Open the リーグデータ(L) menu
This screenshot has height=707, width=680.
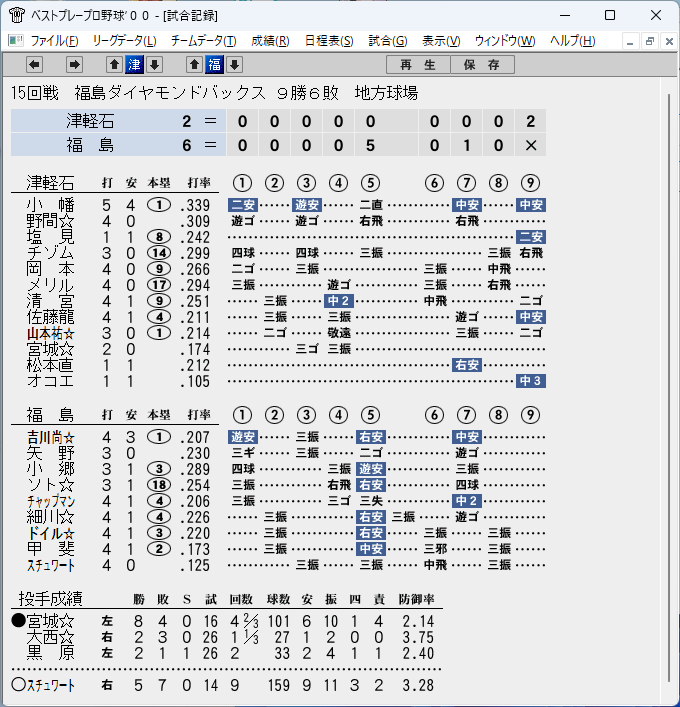pyautogui.click(x=124, y=41)
